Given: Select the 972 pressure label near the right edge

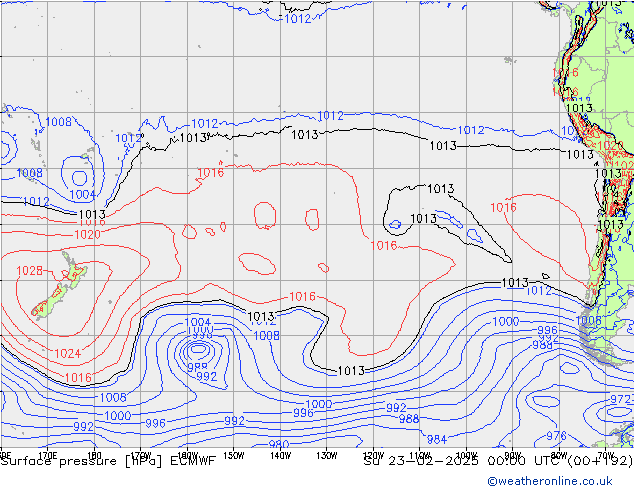Looking at the screenshot, I should [x=620, y=399].
